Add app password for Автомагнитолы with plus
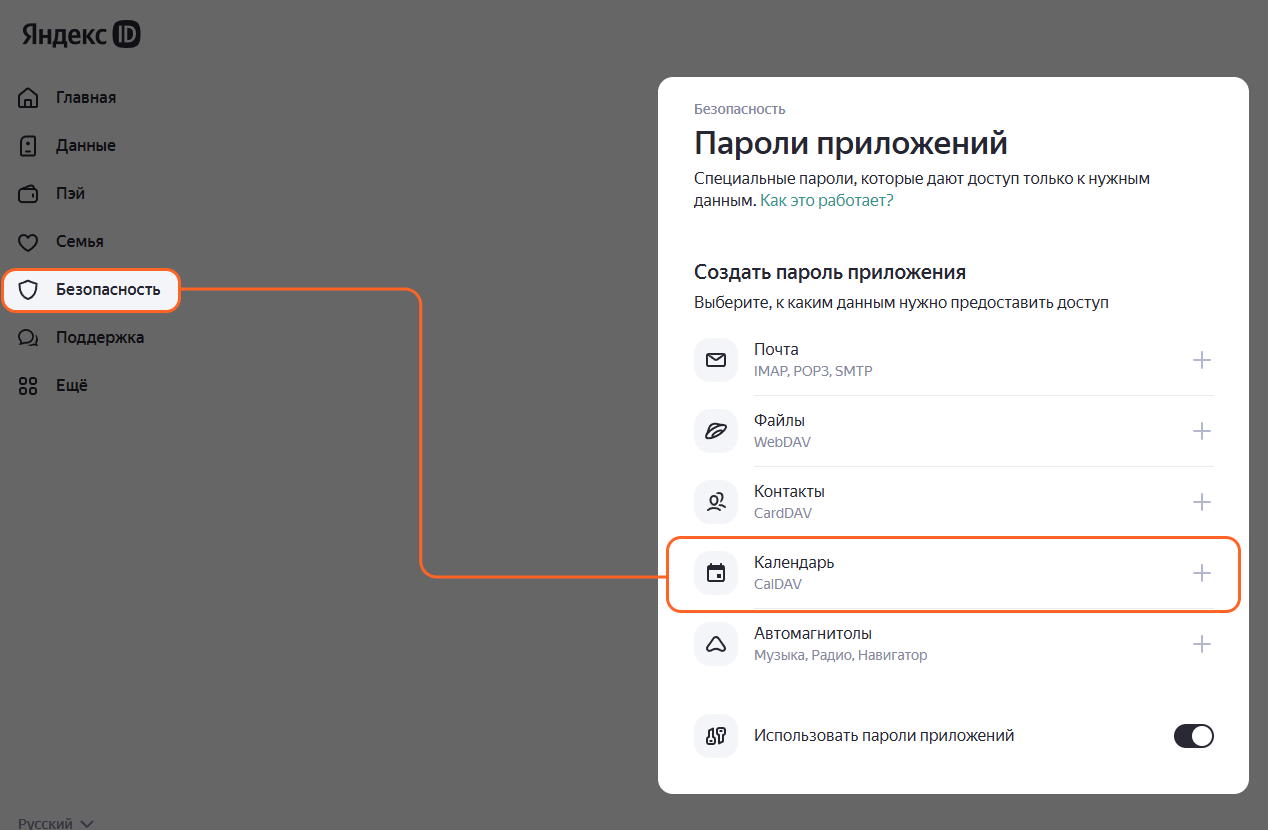This screenshot has height=830, width=1268. [x=1202, y=644]
